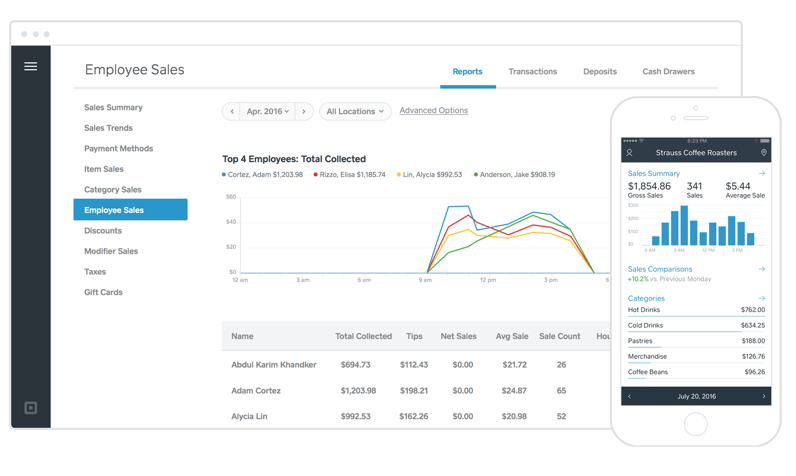Sort table by Total Collected header

(x=363, y=336)
